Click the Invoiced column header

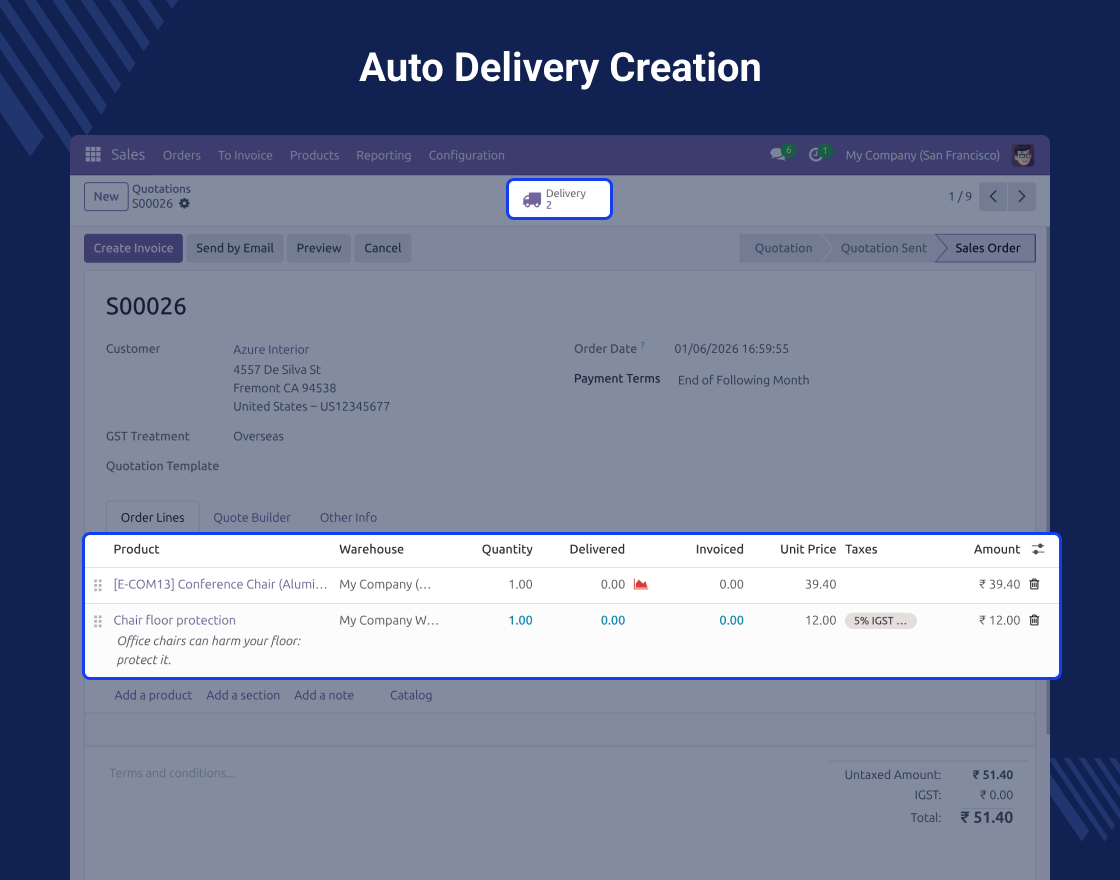[719, 549]
